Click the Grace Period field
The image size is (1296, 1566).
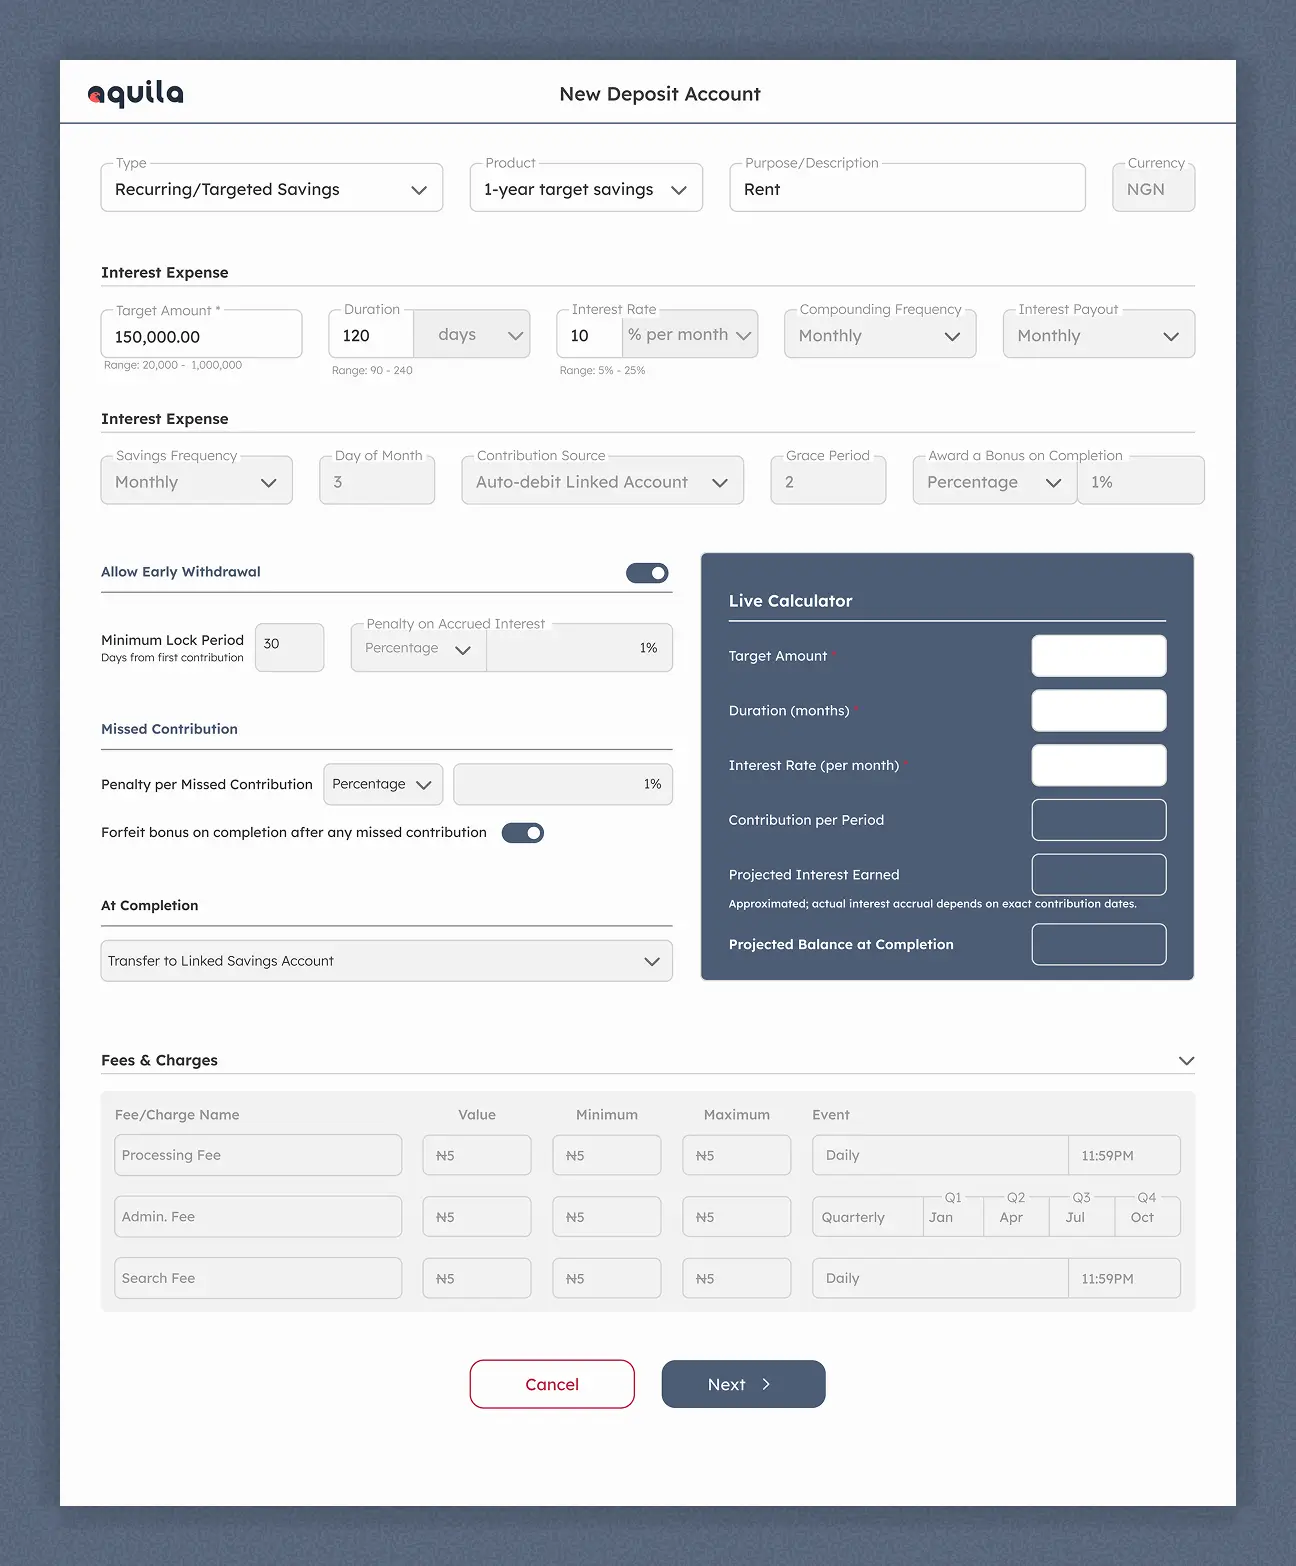[x=828, y=481]
